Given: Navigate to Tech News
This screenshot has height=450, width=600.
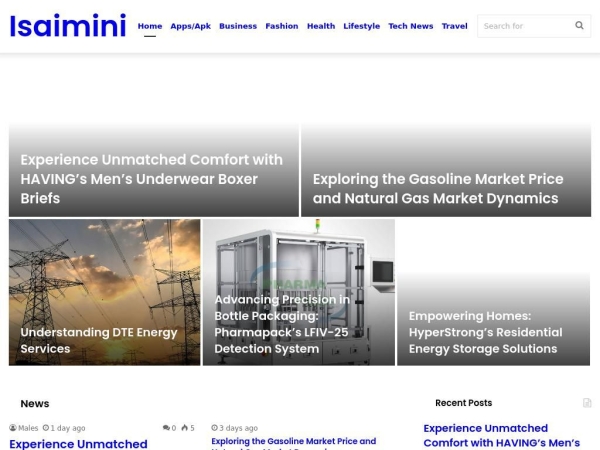Looking at the screenshot, I should click(411, 26).
